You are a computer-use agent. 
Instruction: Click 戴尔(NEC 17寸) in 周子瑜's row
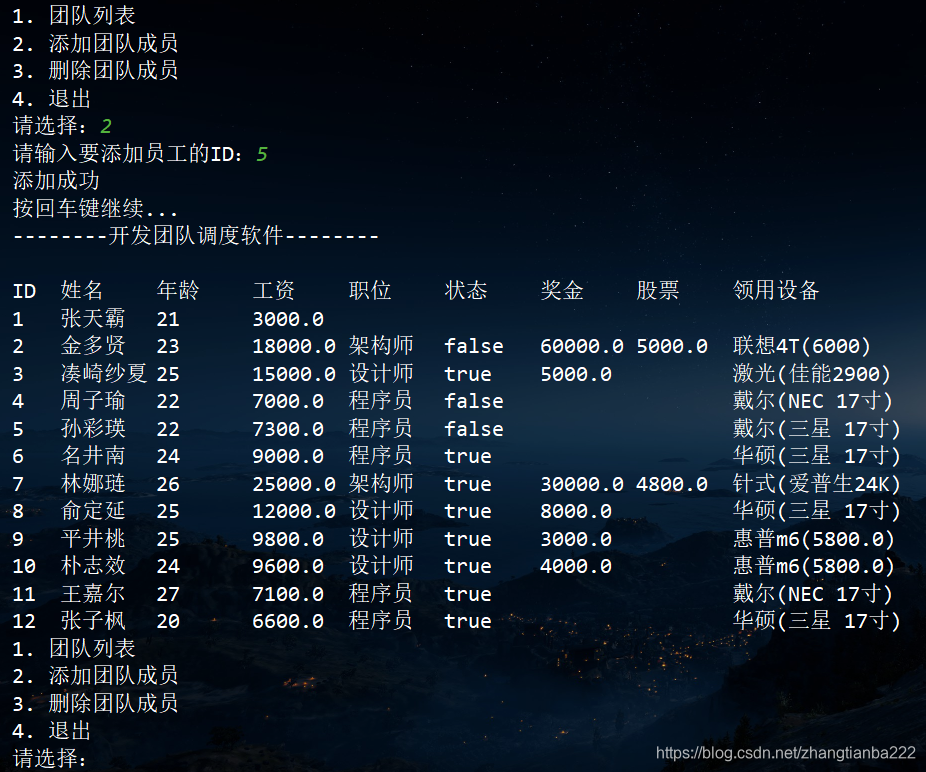point(813,400)
